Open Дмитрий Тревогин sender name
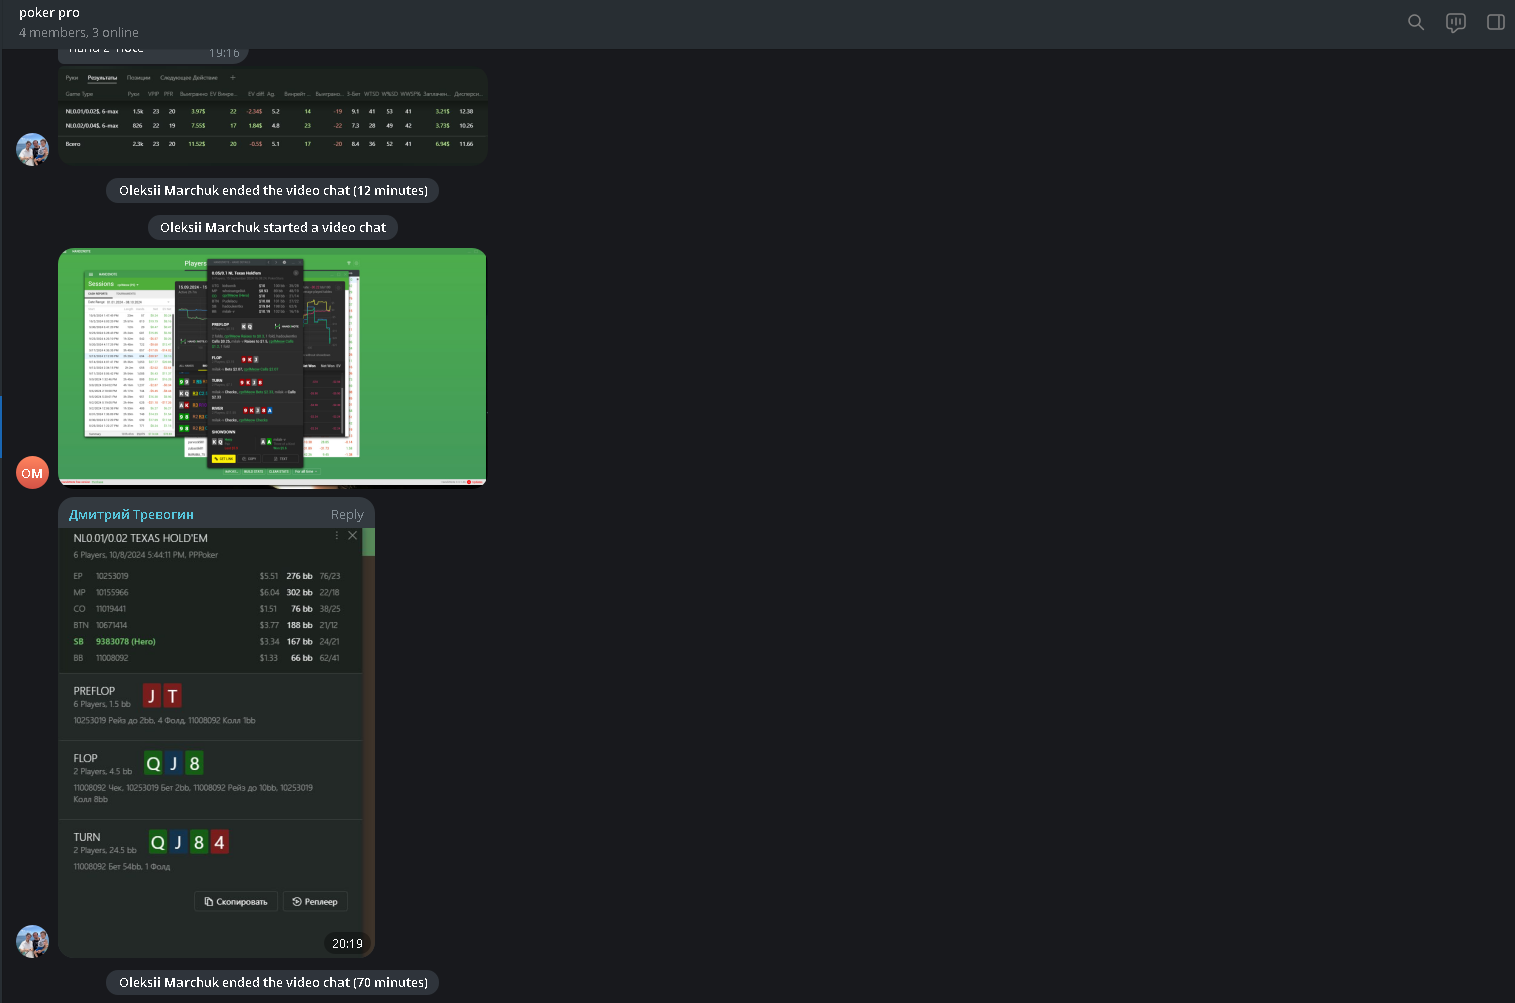The width and height of the screenshot is (1515, 1003). click(x=131, y=515)
